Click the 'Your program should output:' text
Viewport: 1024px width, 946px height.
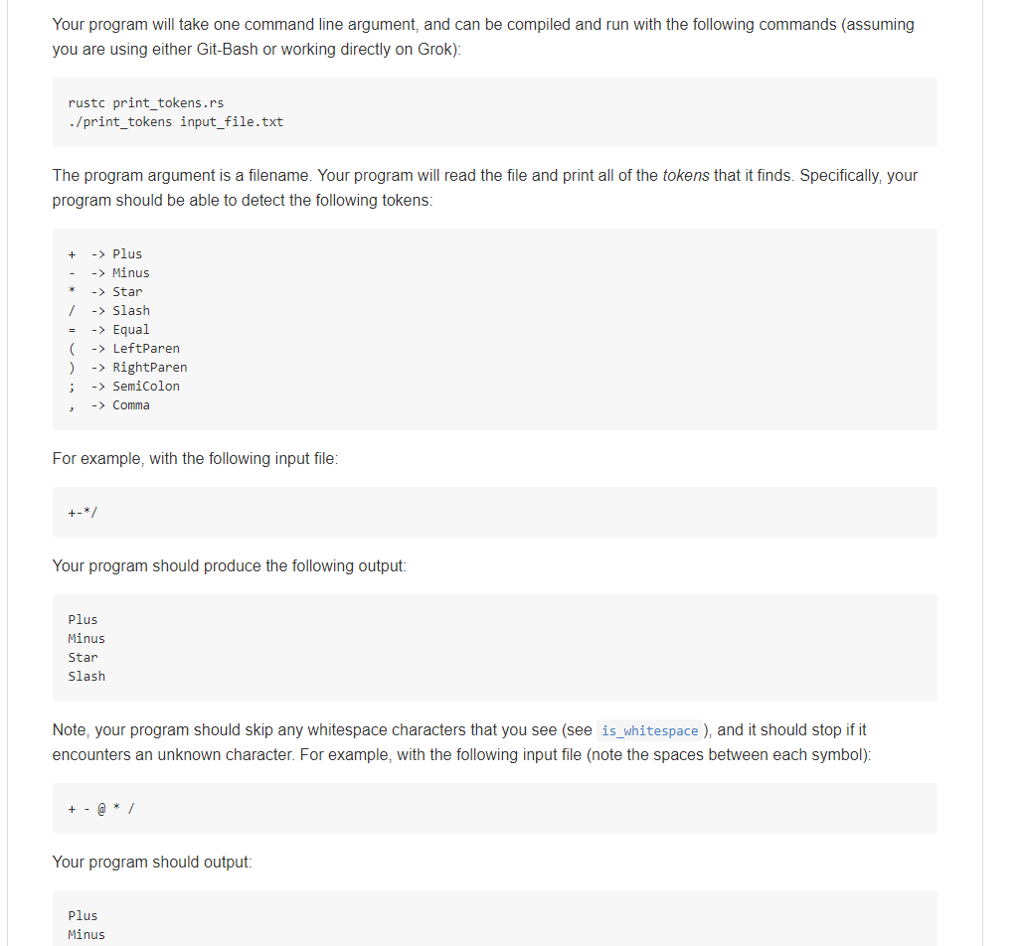tap(152, 862)
